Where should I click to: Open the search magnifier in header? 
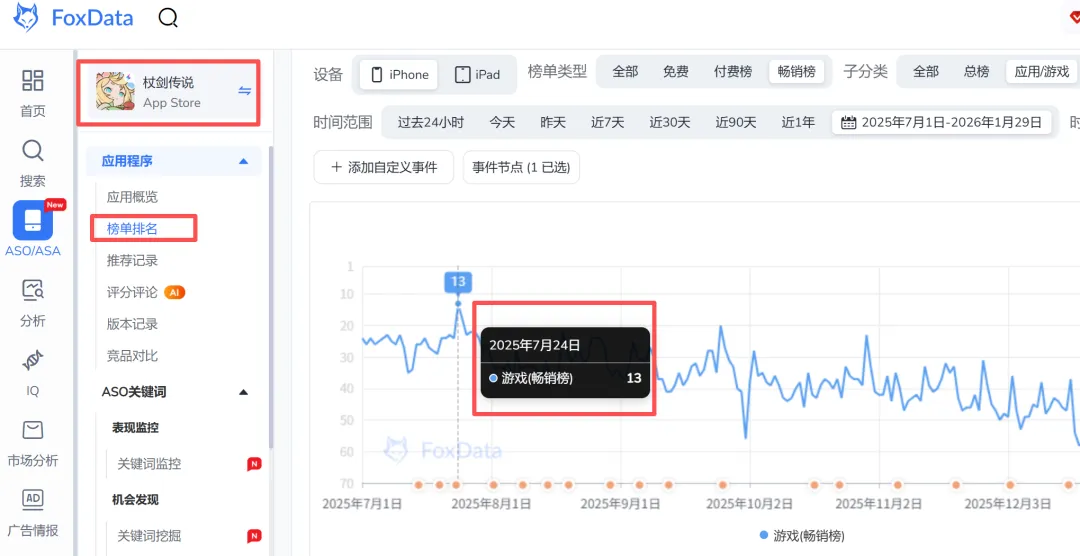[168, 18]
